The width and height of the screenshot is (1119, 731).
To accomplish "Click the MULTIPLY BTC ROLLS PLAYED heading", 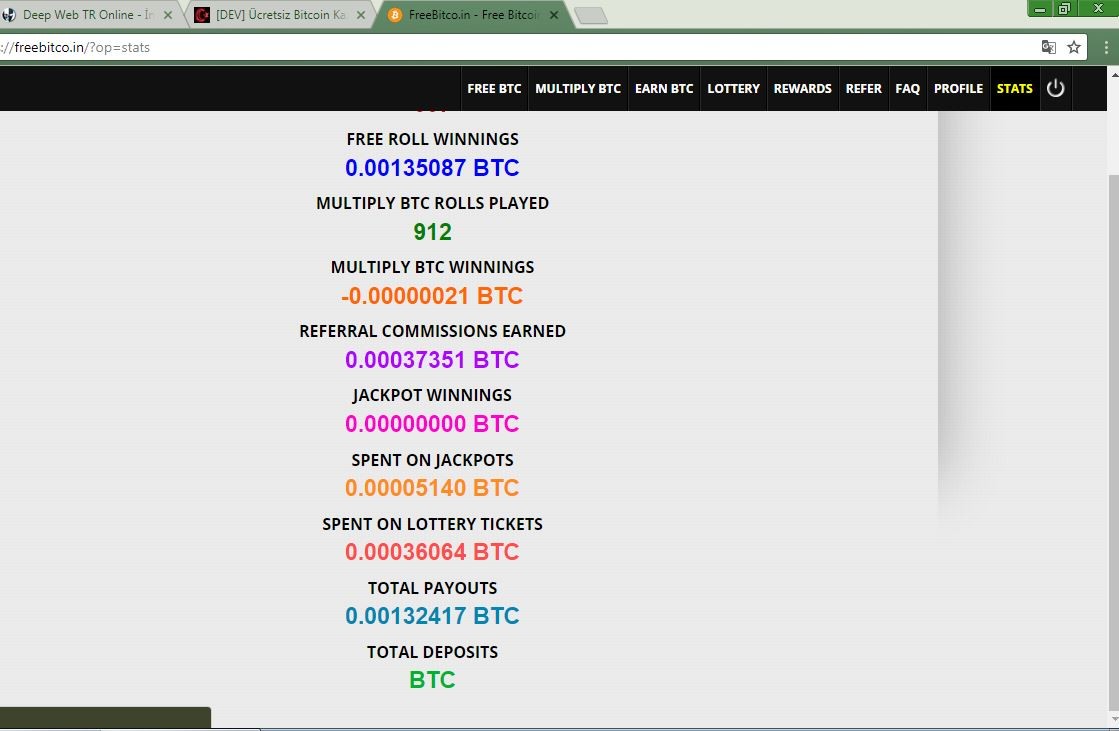I will pyautogui.click(x=432, y=203).
